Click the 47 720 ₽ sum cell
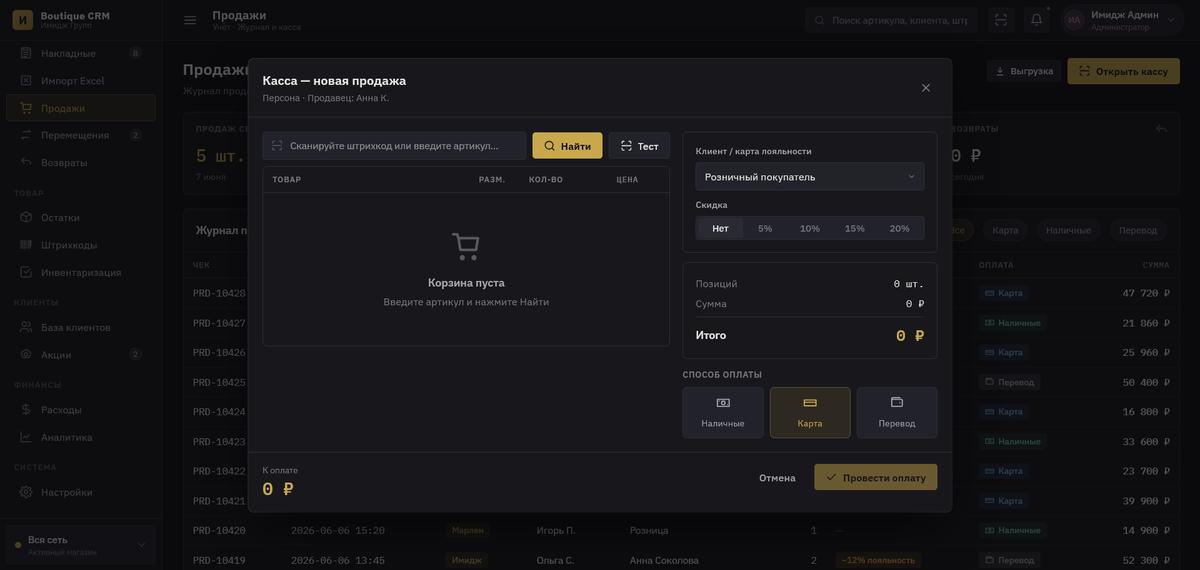Screen dimensions: 1200x570 click(x=1146, y=293)
